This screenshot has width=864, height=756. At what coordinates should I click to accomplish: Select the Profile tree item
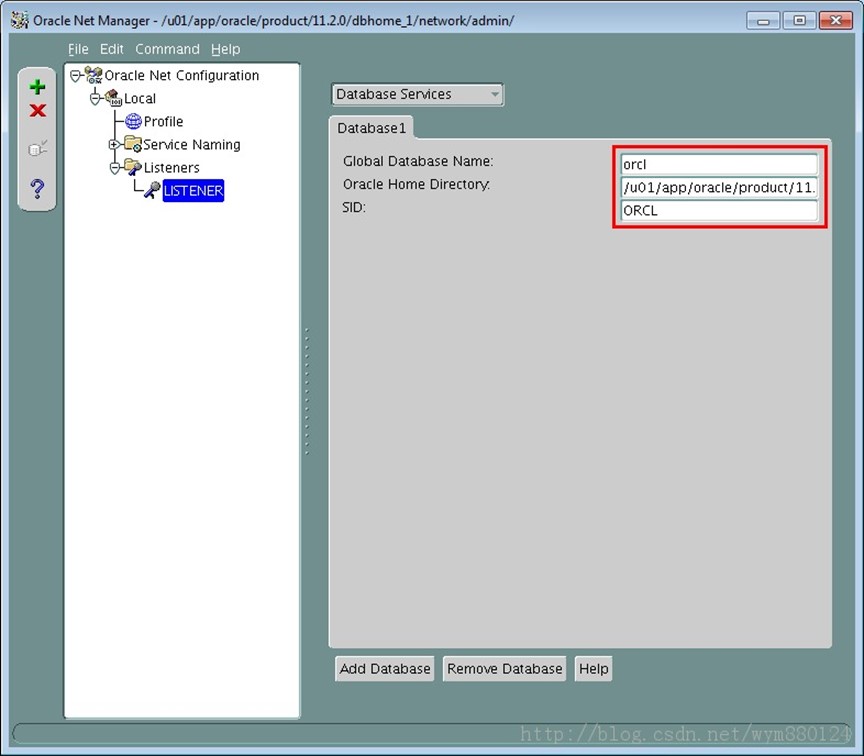click(163, 121)
